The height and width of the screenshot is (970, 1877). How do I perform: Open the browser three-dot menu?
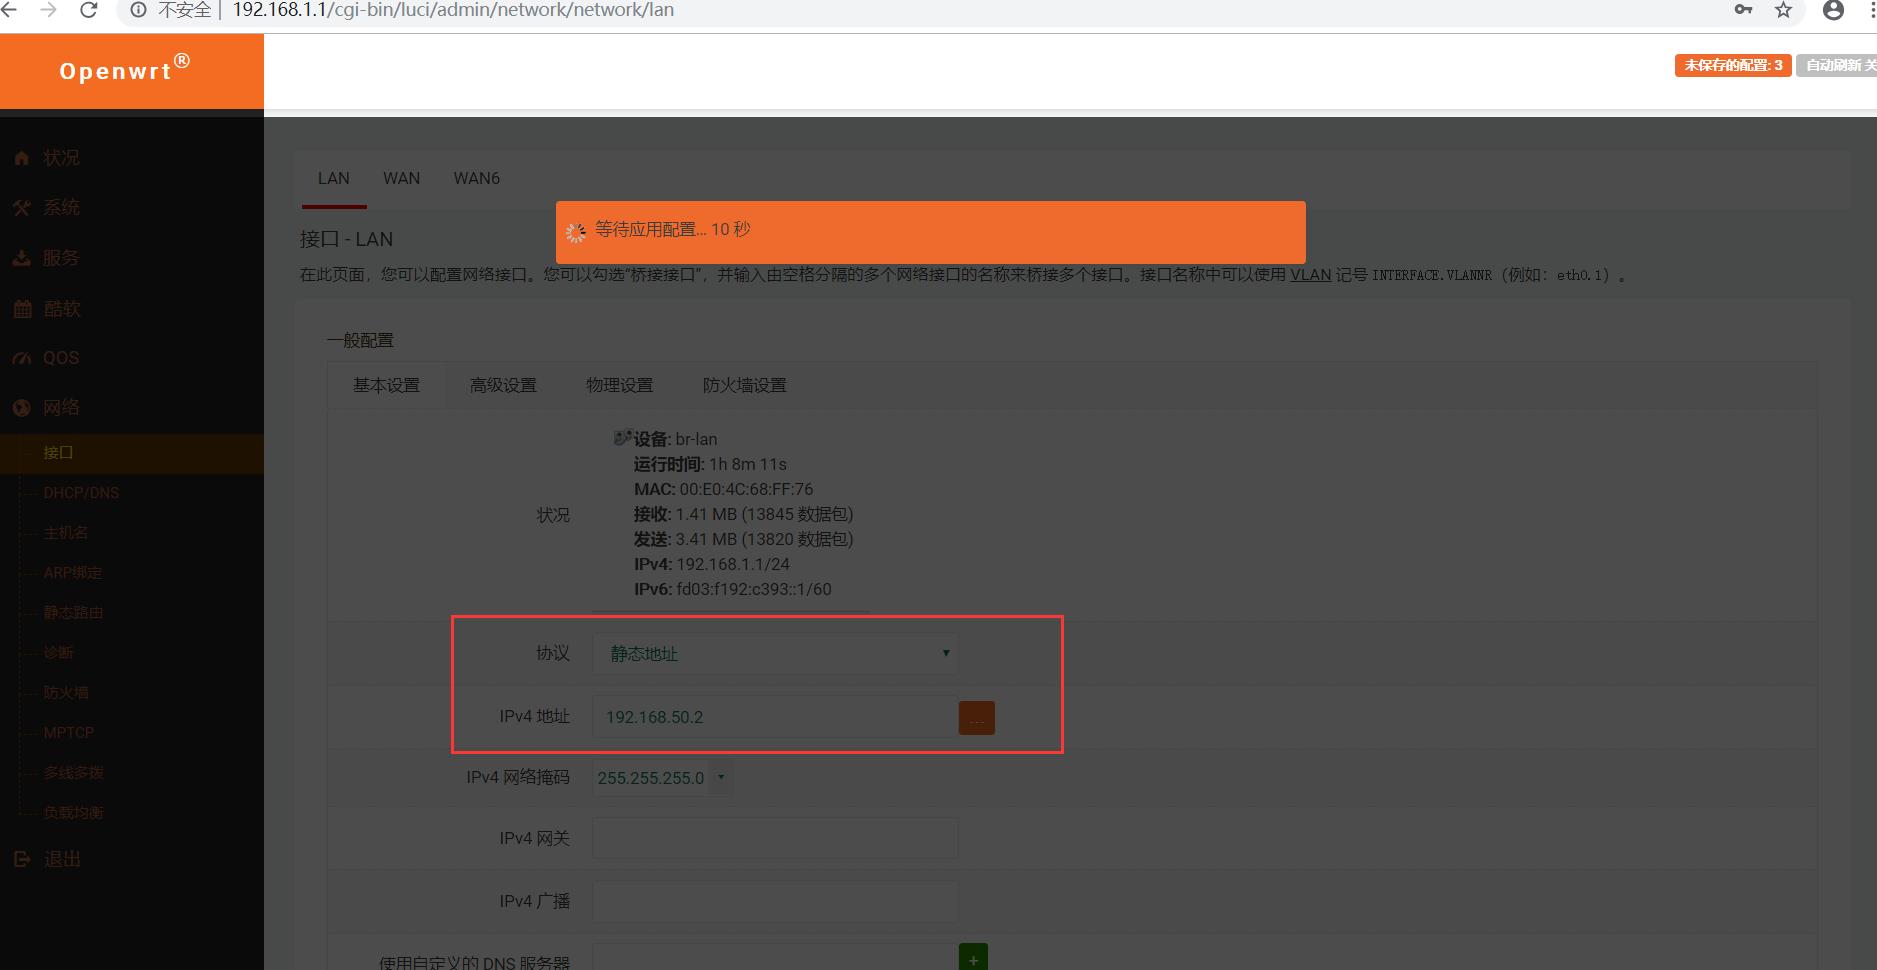1869,10
